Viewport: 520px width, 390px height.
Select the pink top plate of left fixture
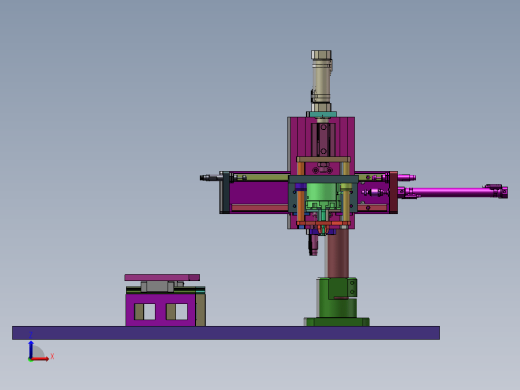162,277
